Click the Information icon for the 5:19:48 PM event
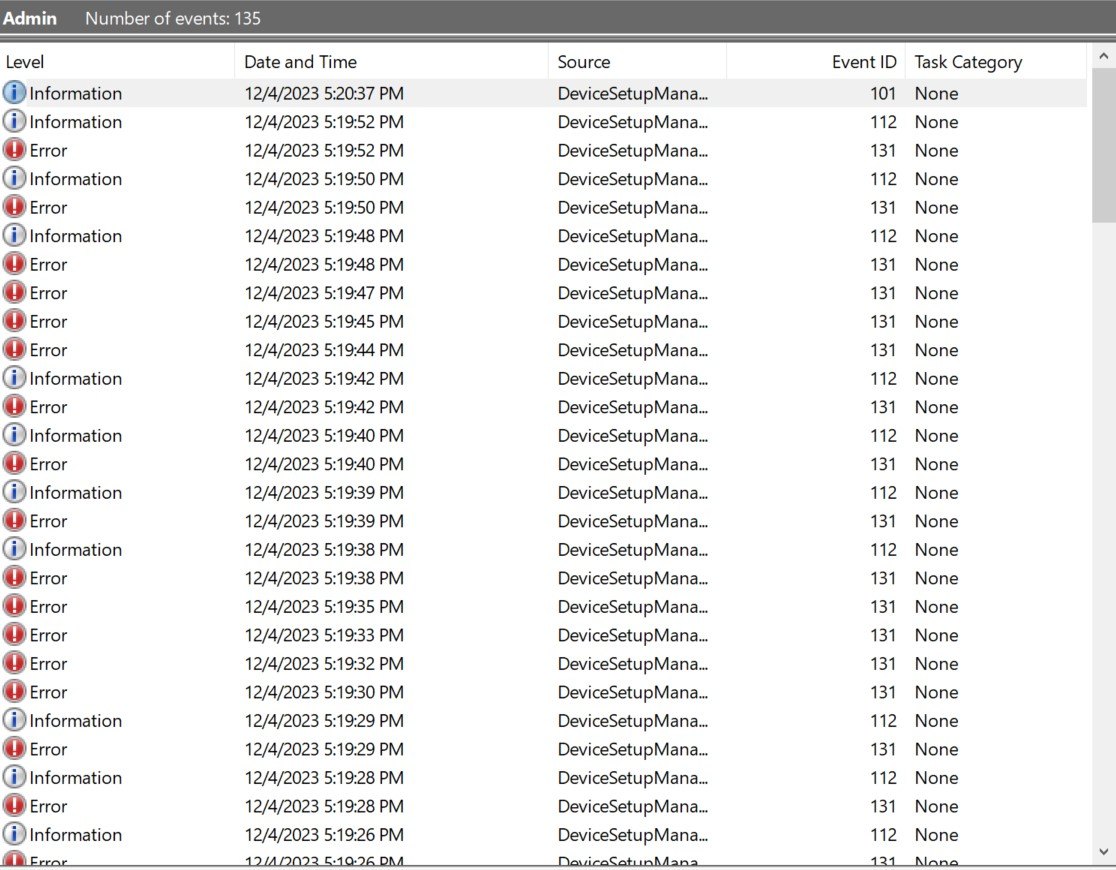1116x870 pixels. click(14, 235)
